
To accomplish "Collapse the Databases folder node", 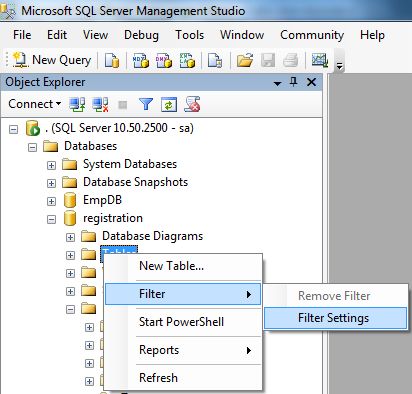I will pyautogui.click(x=32, y=147).
